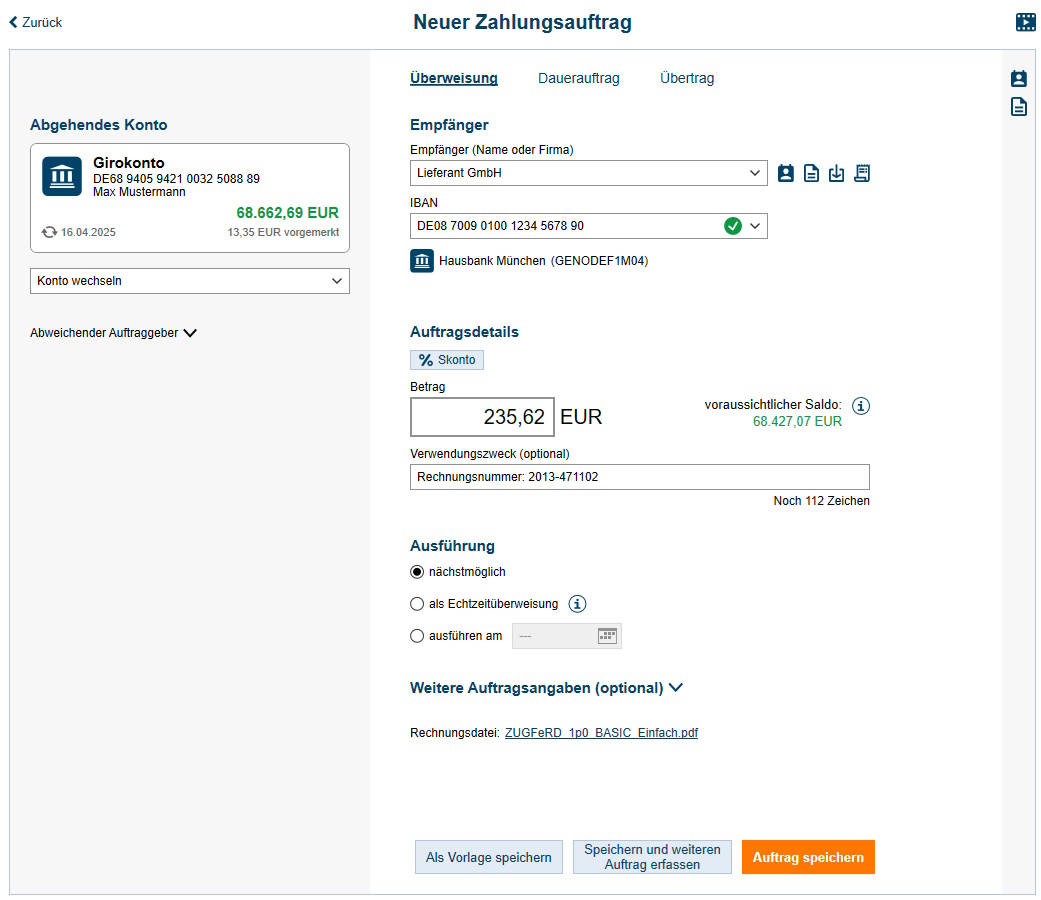This screenshot has width=1041, height=900.
Task: Switch to the Dauerauftrag tab
Action: coord(578,78)
